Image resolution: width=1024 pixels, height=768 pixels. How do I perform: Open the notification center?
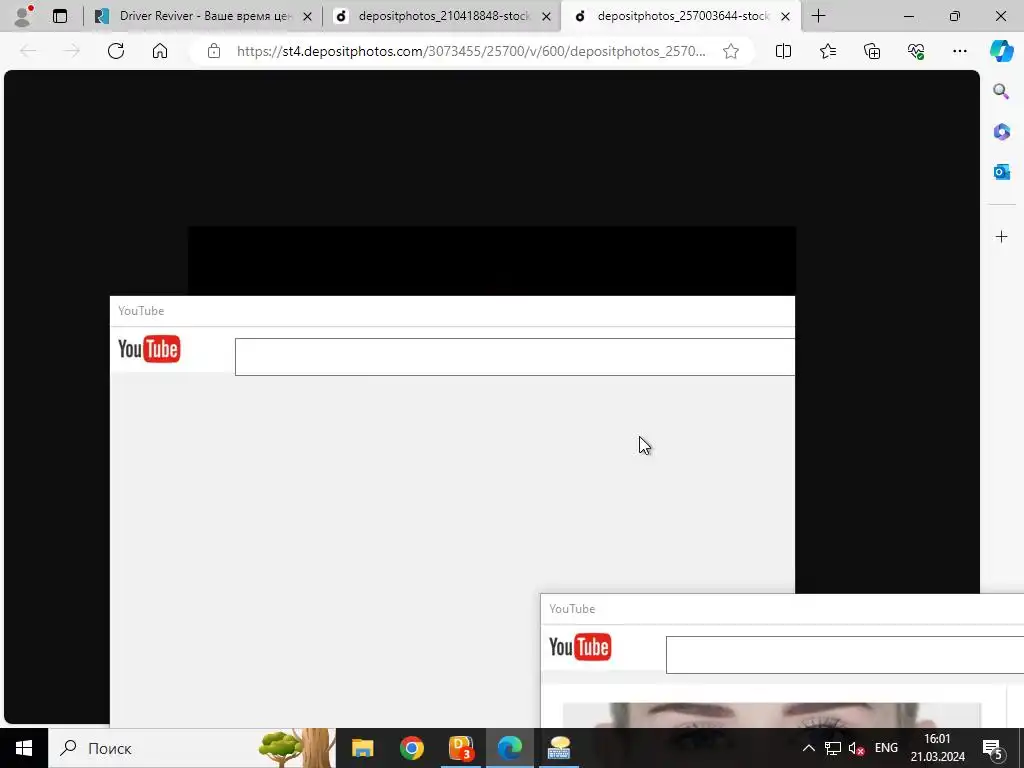[x=993, y=748]
